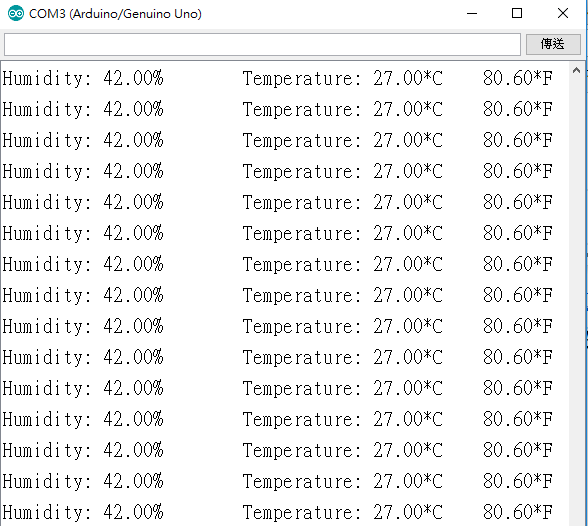Focus the serial message input field
Viewport: 588px width, 526px height.
262,44
